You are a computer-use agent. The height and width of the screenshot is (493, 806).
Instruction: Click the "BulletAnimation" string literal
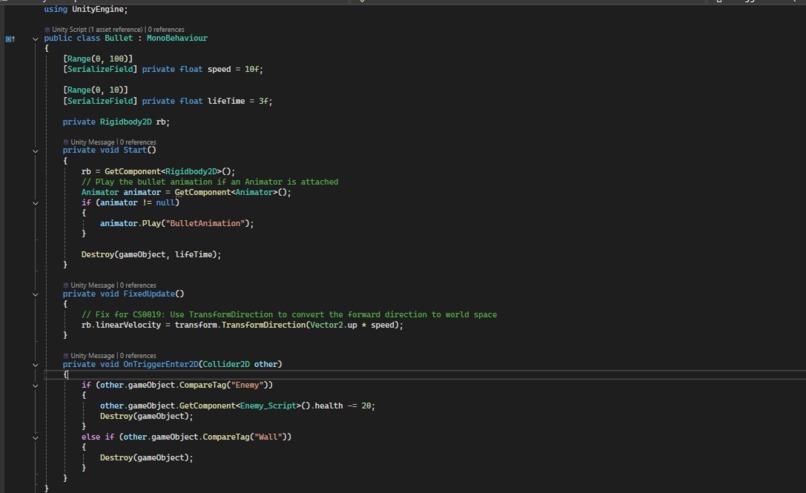tap(205, 223)
